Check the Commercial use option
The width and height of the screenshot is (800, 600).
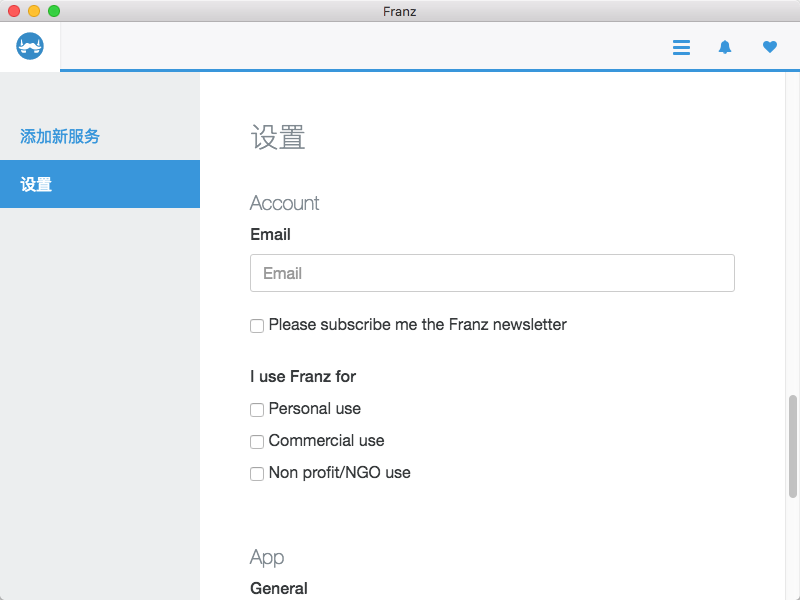[x=257, y=441]
